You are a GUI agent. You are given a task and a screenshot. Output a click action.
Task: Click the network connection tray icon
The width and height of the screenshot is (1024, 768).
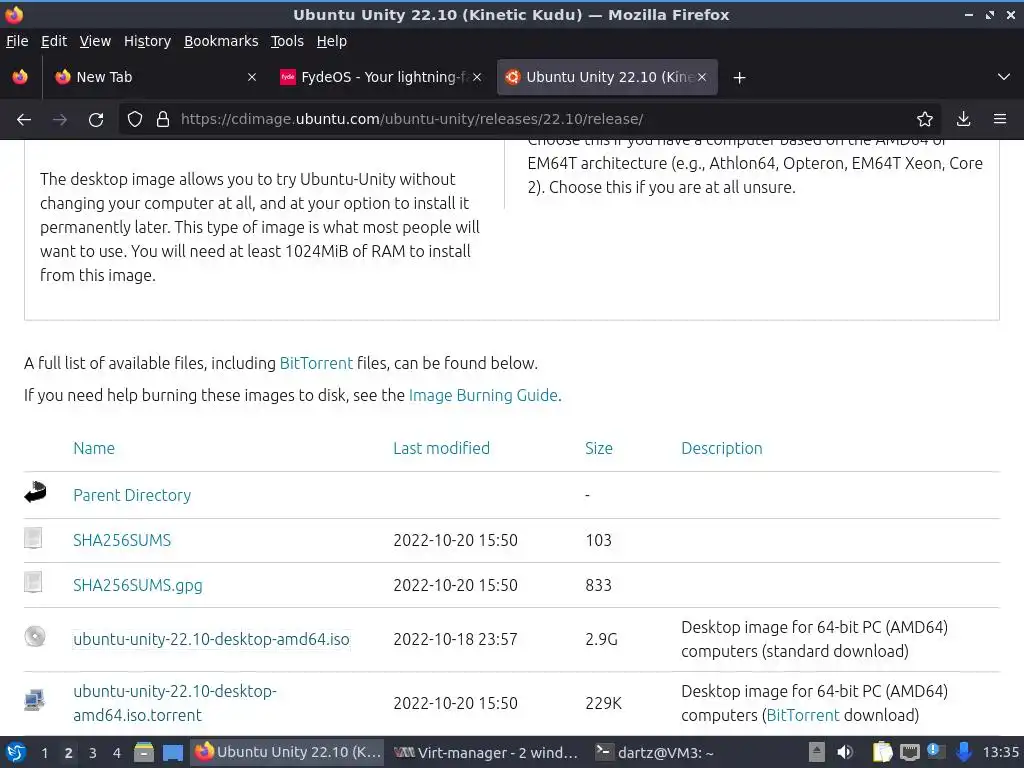tap(910, 753)
